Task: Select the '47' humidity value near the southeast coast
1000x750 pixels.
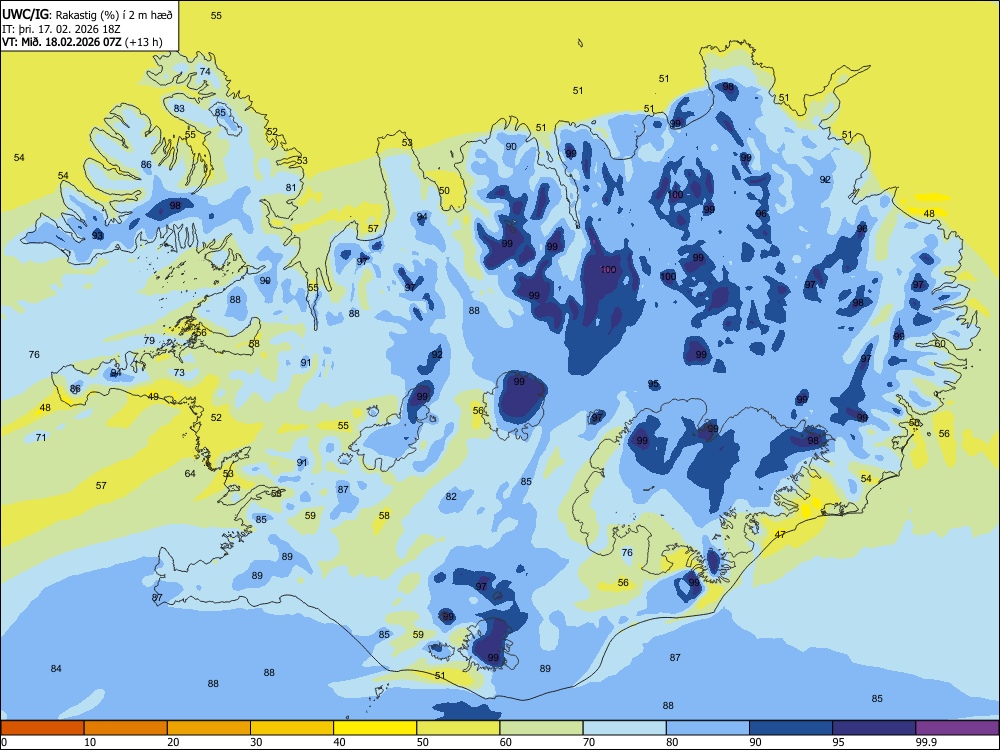Action: [x=780, y=534]
